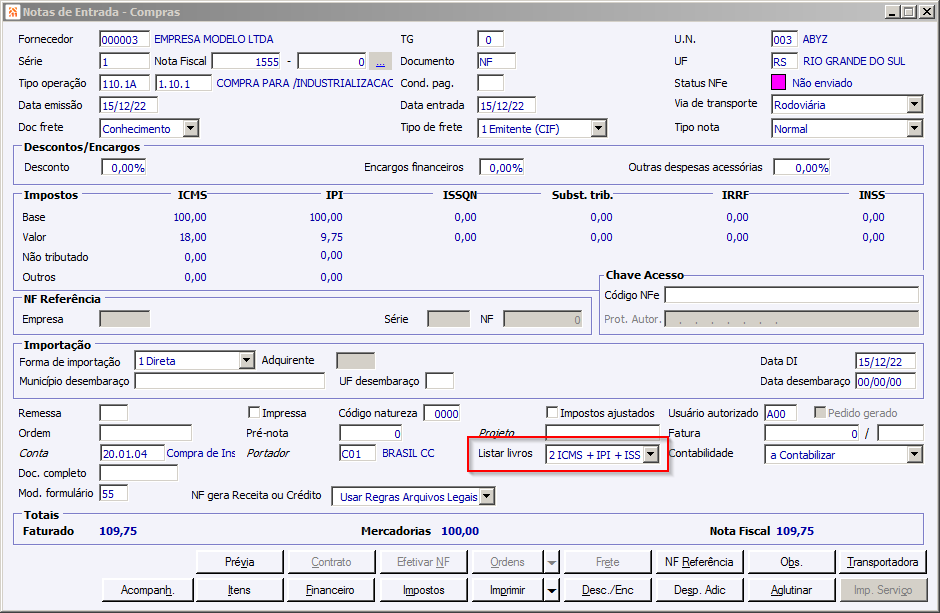Viewport: 940px width, 613px height.
Task: Click the arrow beside the Imprimir button
Action: (x=551, y=590)
